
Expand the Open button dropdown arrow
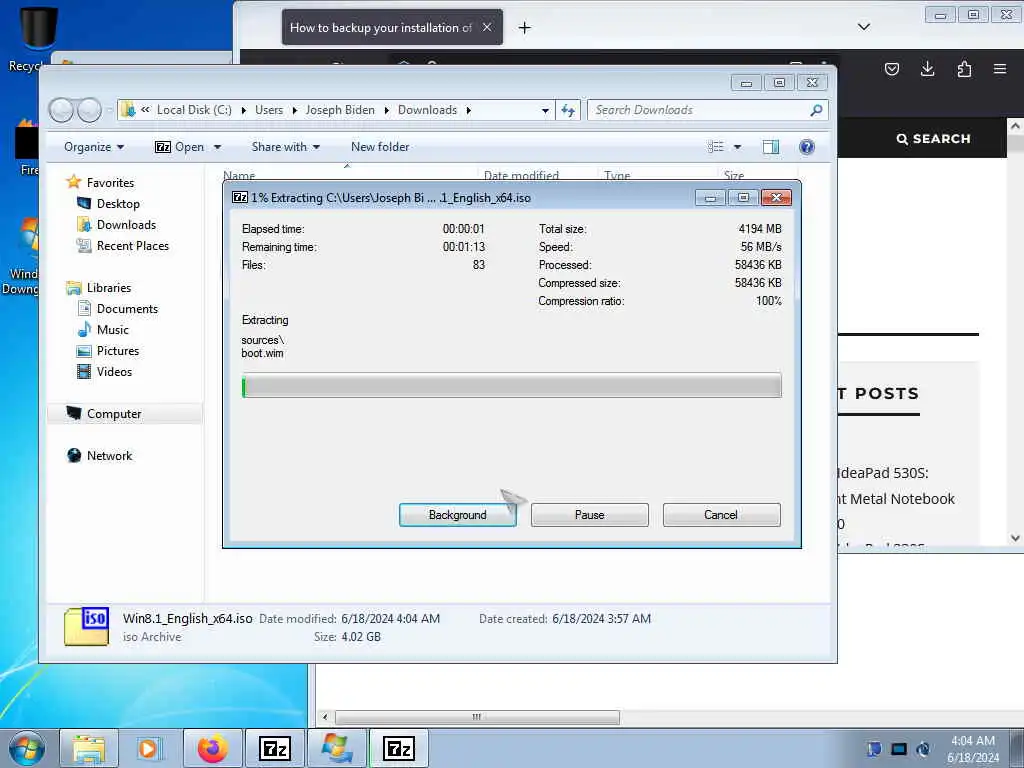(x=217, y=147)
